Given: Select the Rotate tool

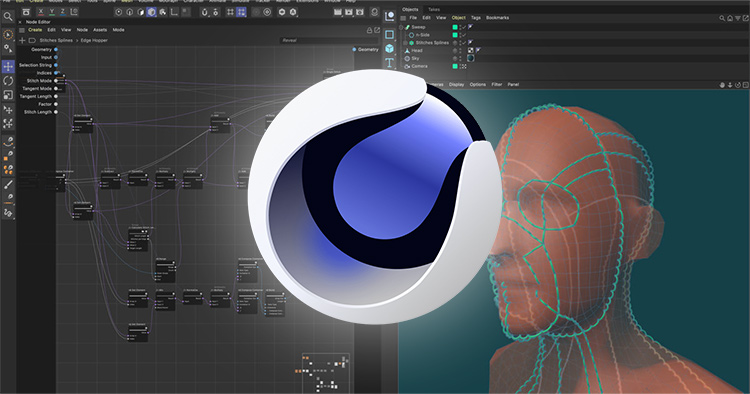Looking at the screenshot, I should point(8,81).
